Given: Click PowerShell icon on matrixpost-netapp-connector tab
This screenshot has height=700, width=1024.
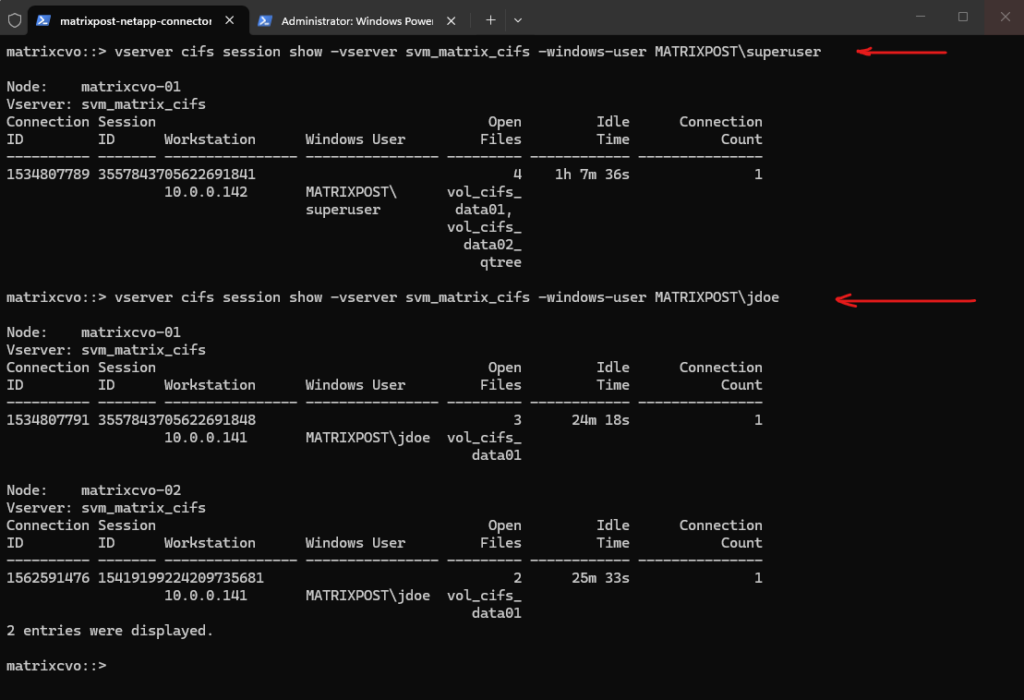Looking at the screenshot, I should tap(44, 19).
